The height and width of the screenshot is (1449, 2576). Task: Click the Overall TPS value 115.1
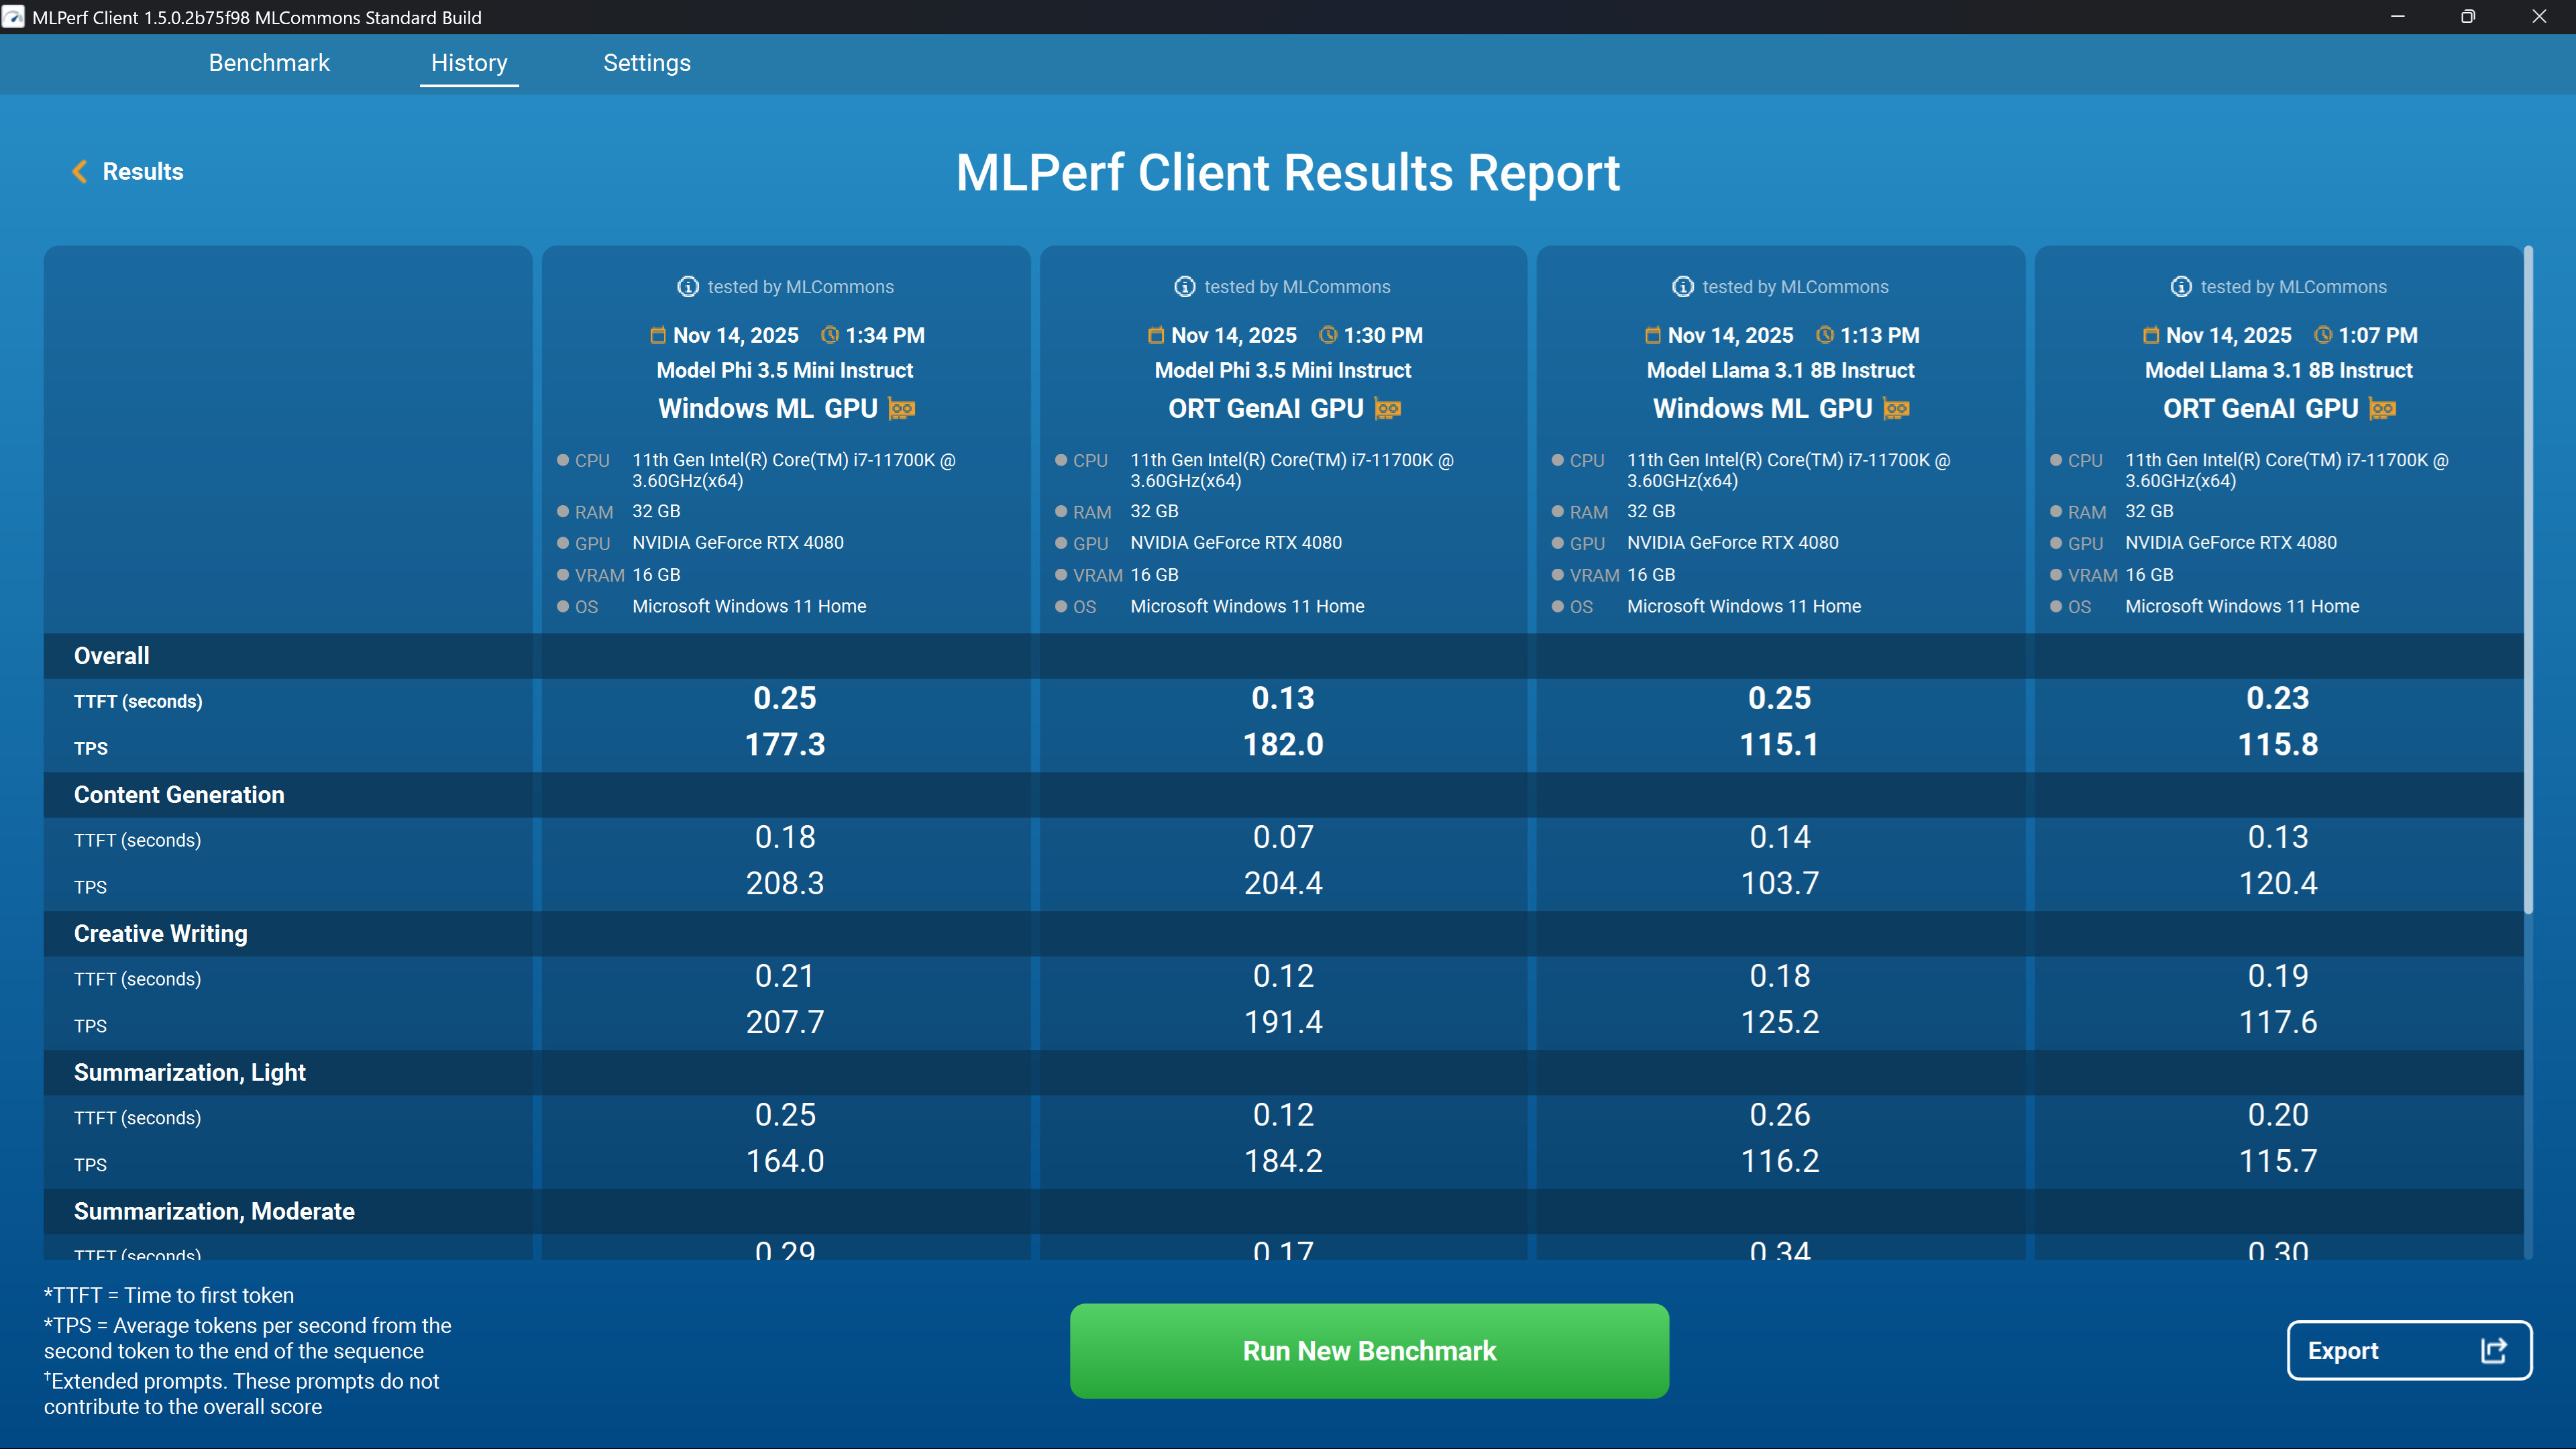[1780, 745]
